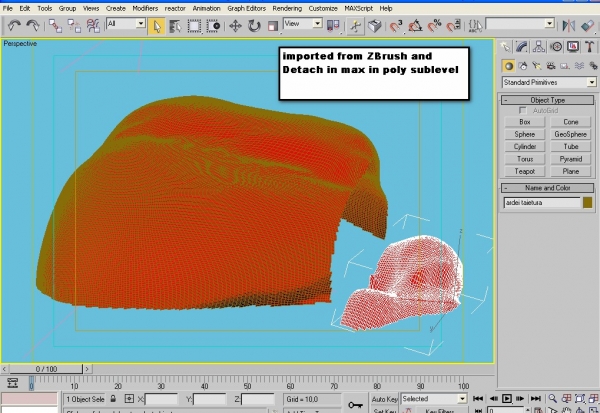Viewport: 600px width, 413px height.
Task: Click the Use Pivot Point Center icon
Action: tap(333, 26)
